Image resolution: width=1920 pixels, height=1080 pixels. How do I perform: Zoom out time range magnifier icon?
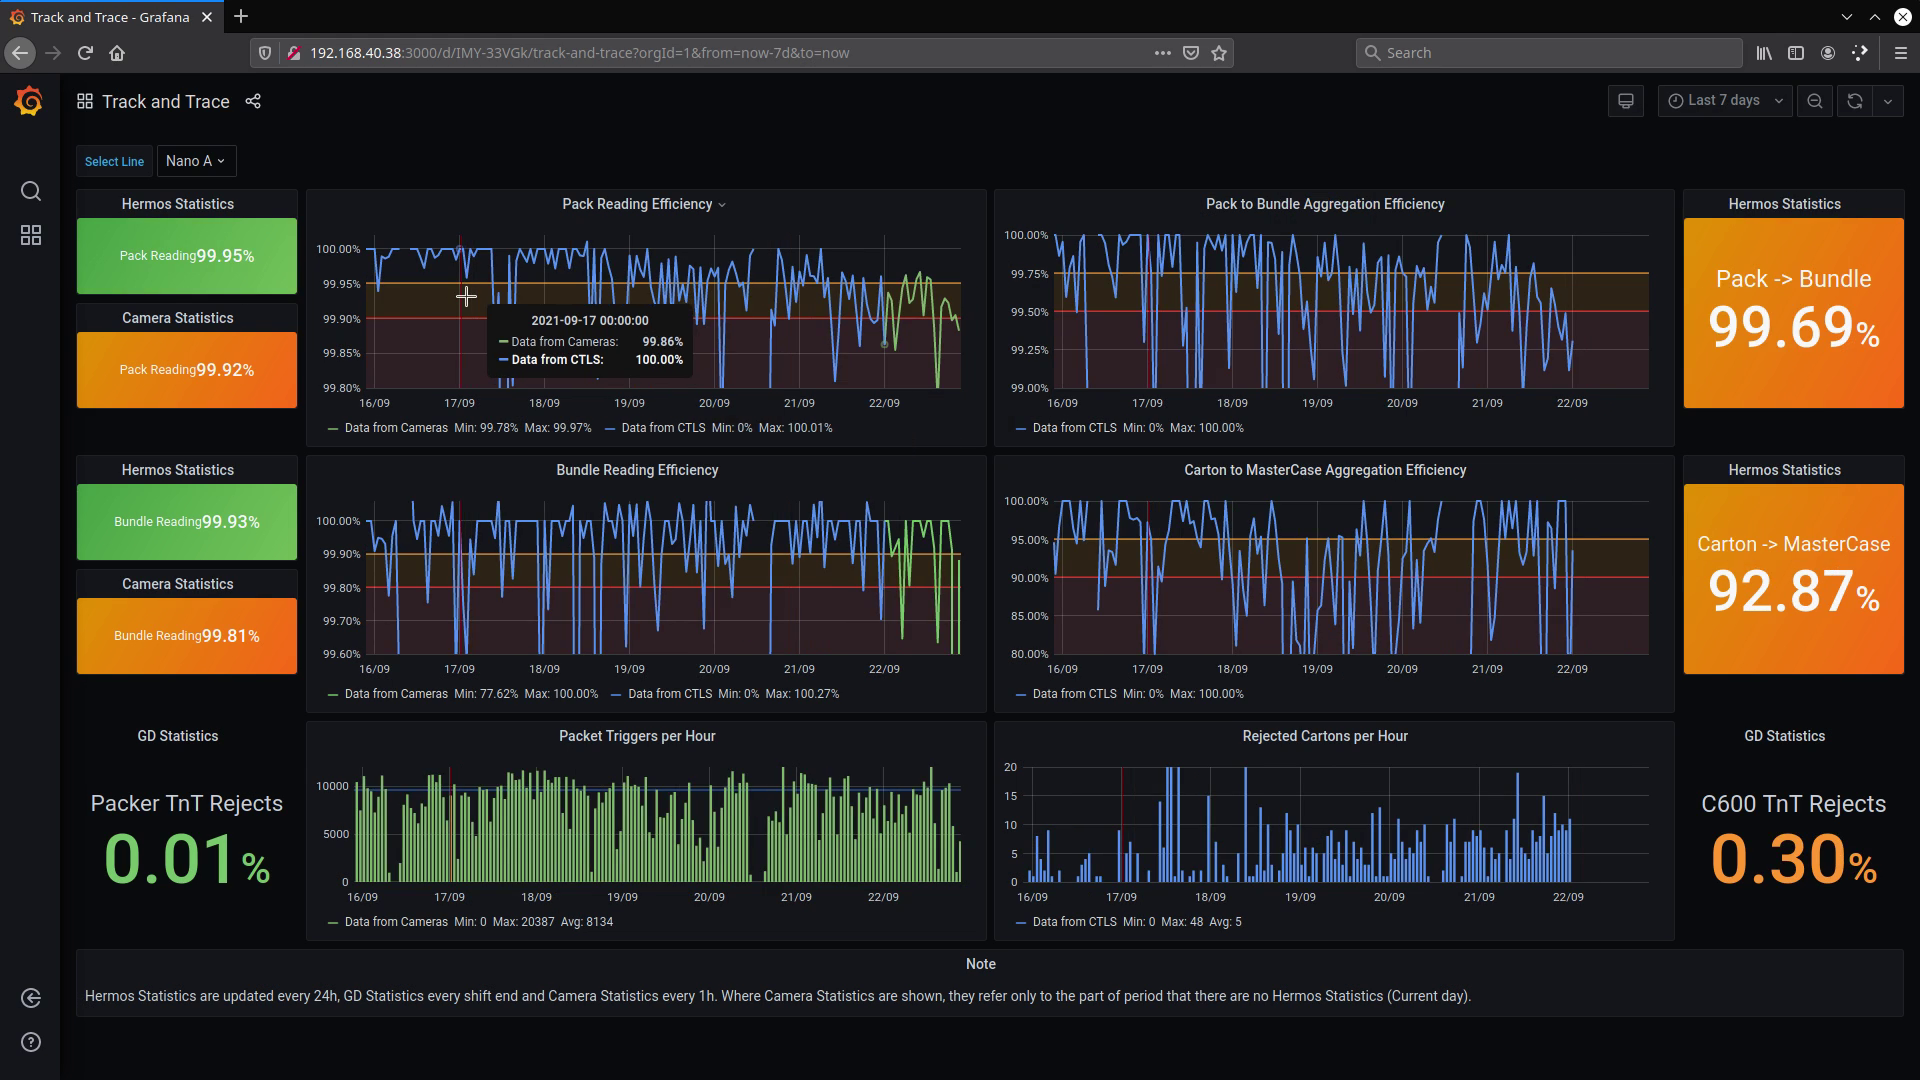pos(1814,101)
